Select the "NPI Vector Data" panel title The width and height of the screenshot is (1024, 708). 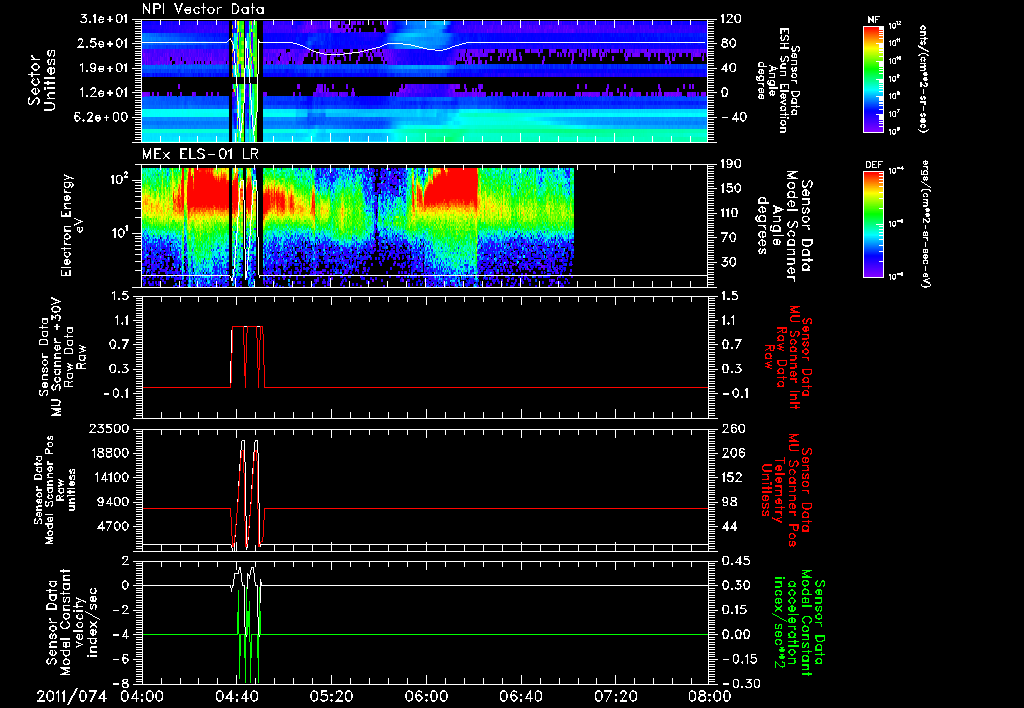pos(203,9)
